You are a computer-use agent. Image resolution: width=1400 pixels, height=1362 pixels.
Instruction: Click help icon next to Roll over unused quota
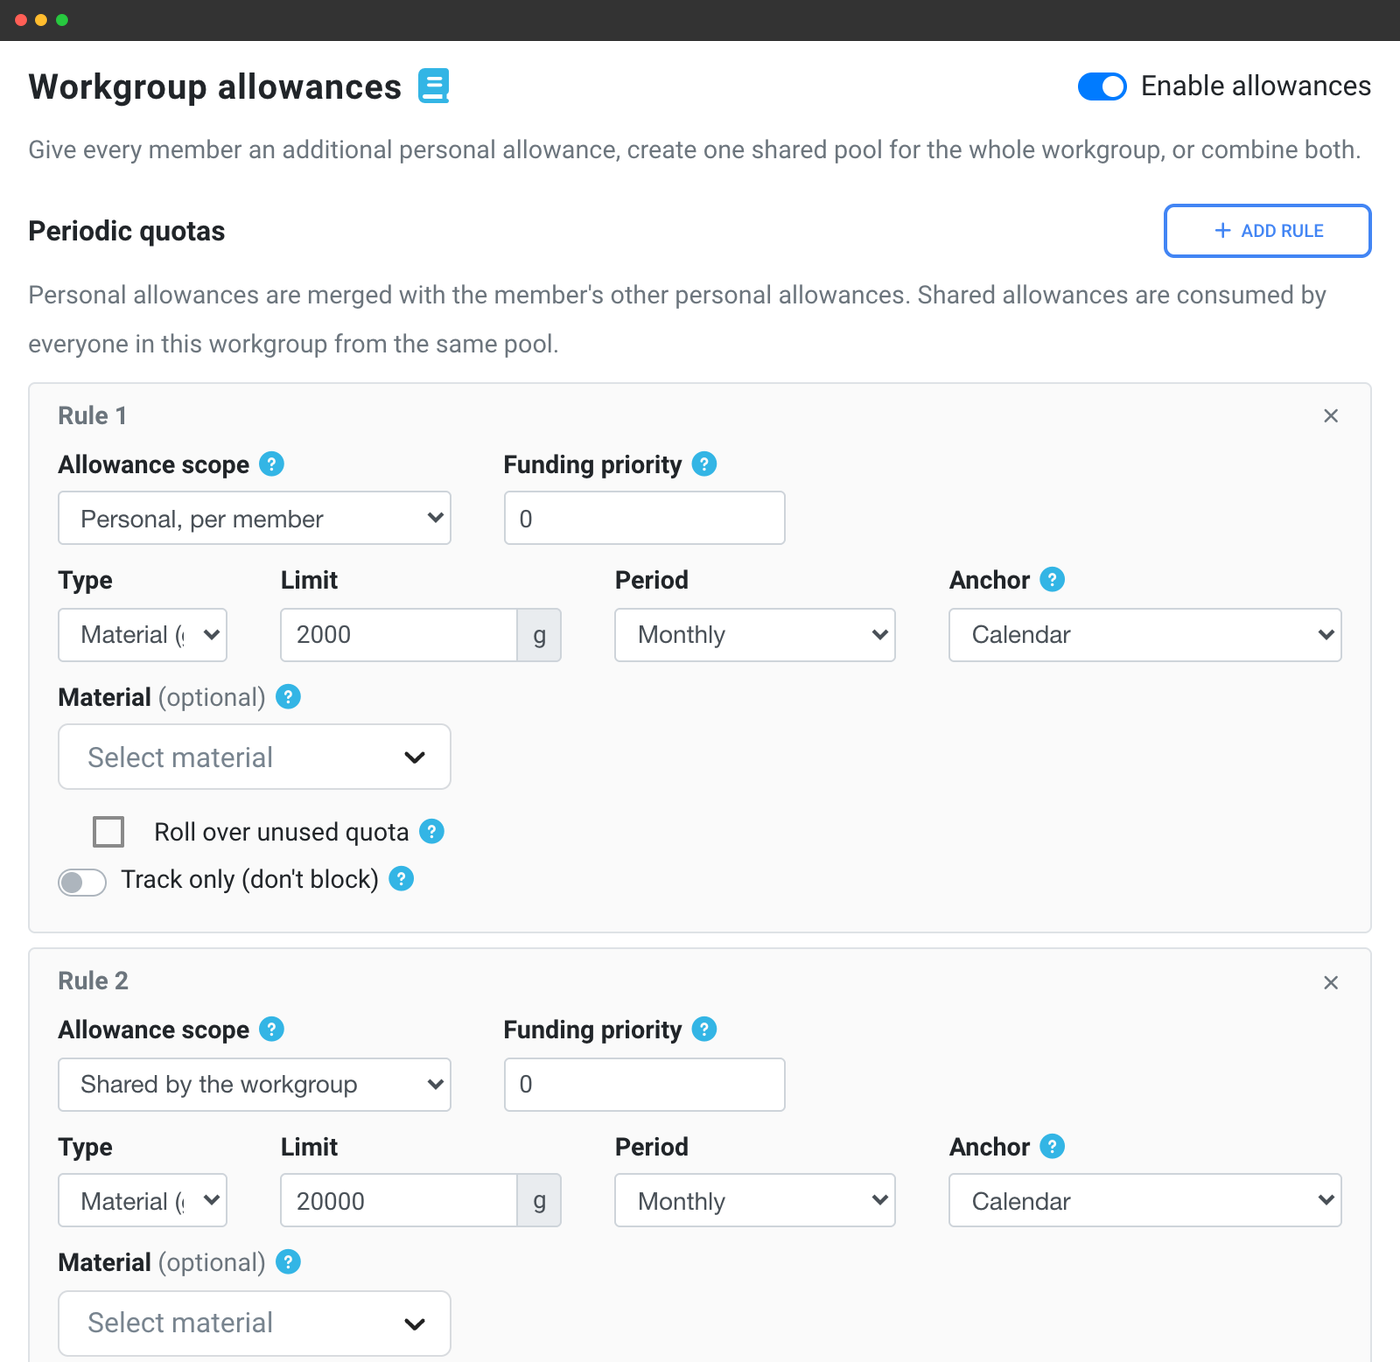tap(431, 831)
